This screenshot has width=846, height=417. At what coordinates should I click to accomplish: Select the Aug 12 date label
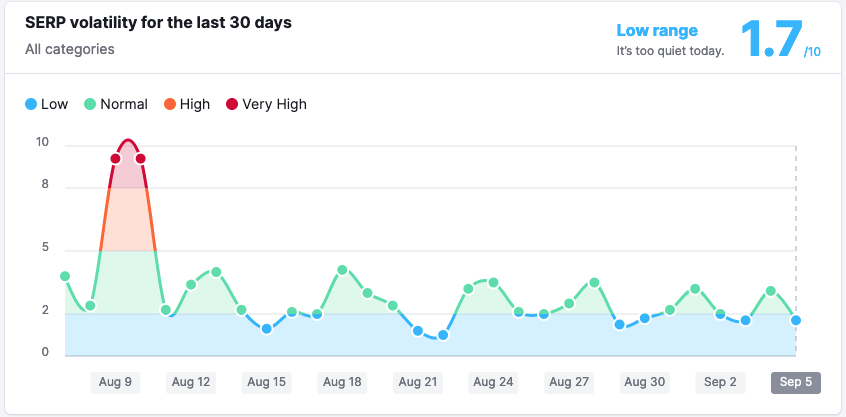(190, 381)
